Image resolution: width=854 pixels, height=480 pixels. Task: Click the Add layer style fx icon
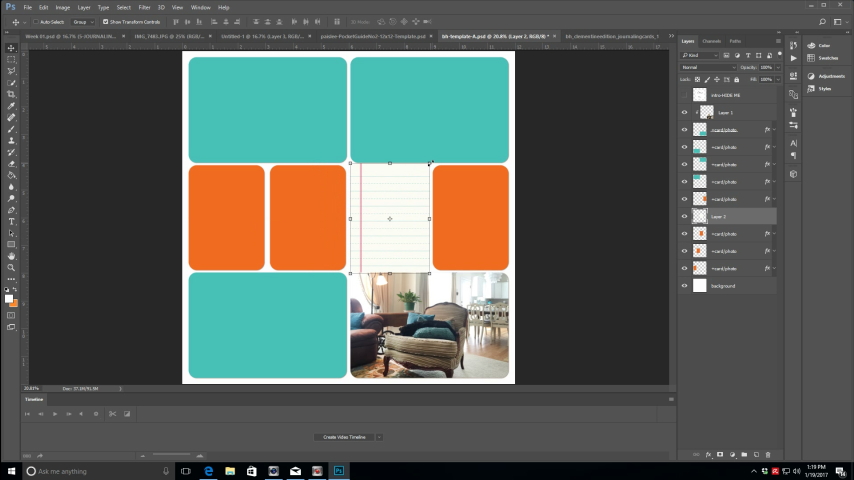[708, 454]
